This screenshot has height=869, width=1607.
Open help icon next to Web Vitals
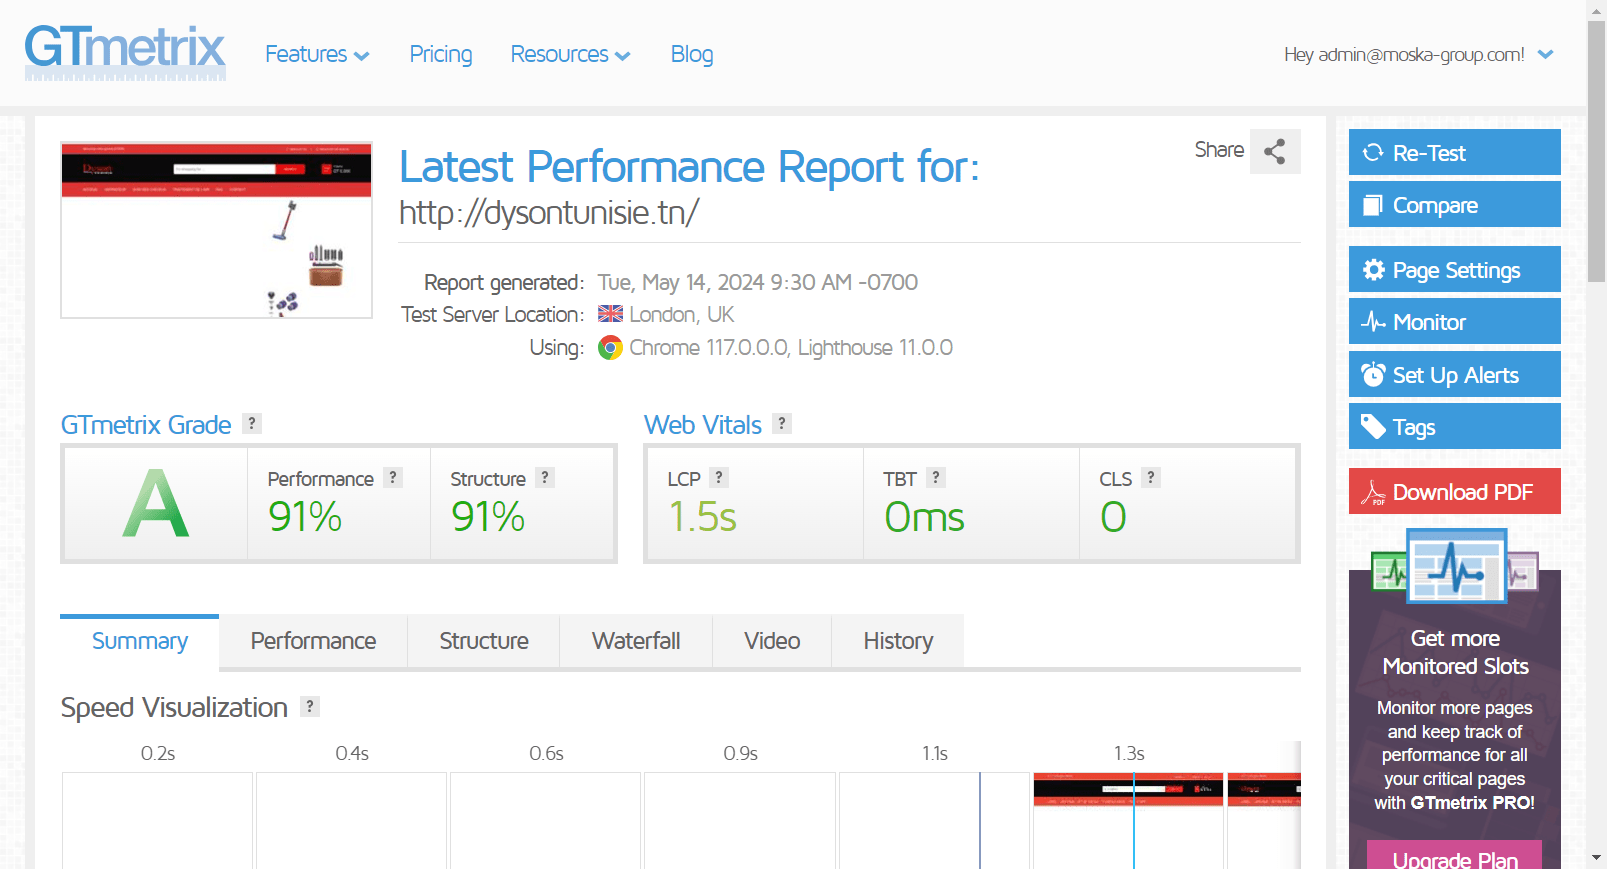[782, 423]
